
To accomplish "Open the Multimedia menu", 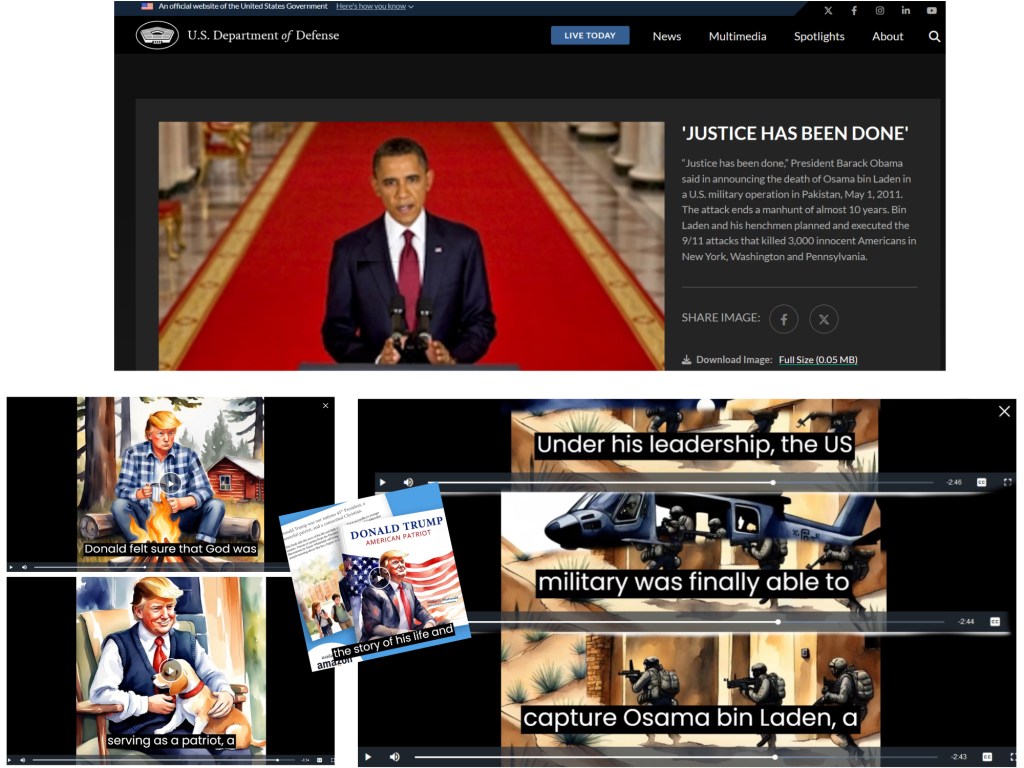I will point(737,36).
